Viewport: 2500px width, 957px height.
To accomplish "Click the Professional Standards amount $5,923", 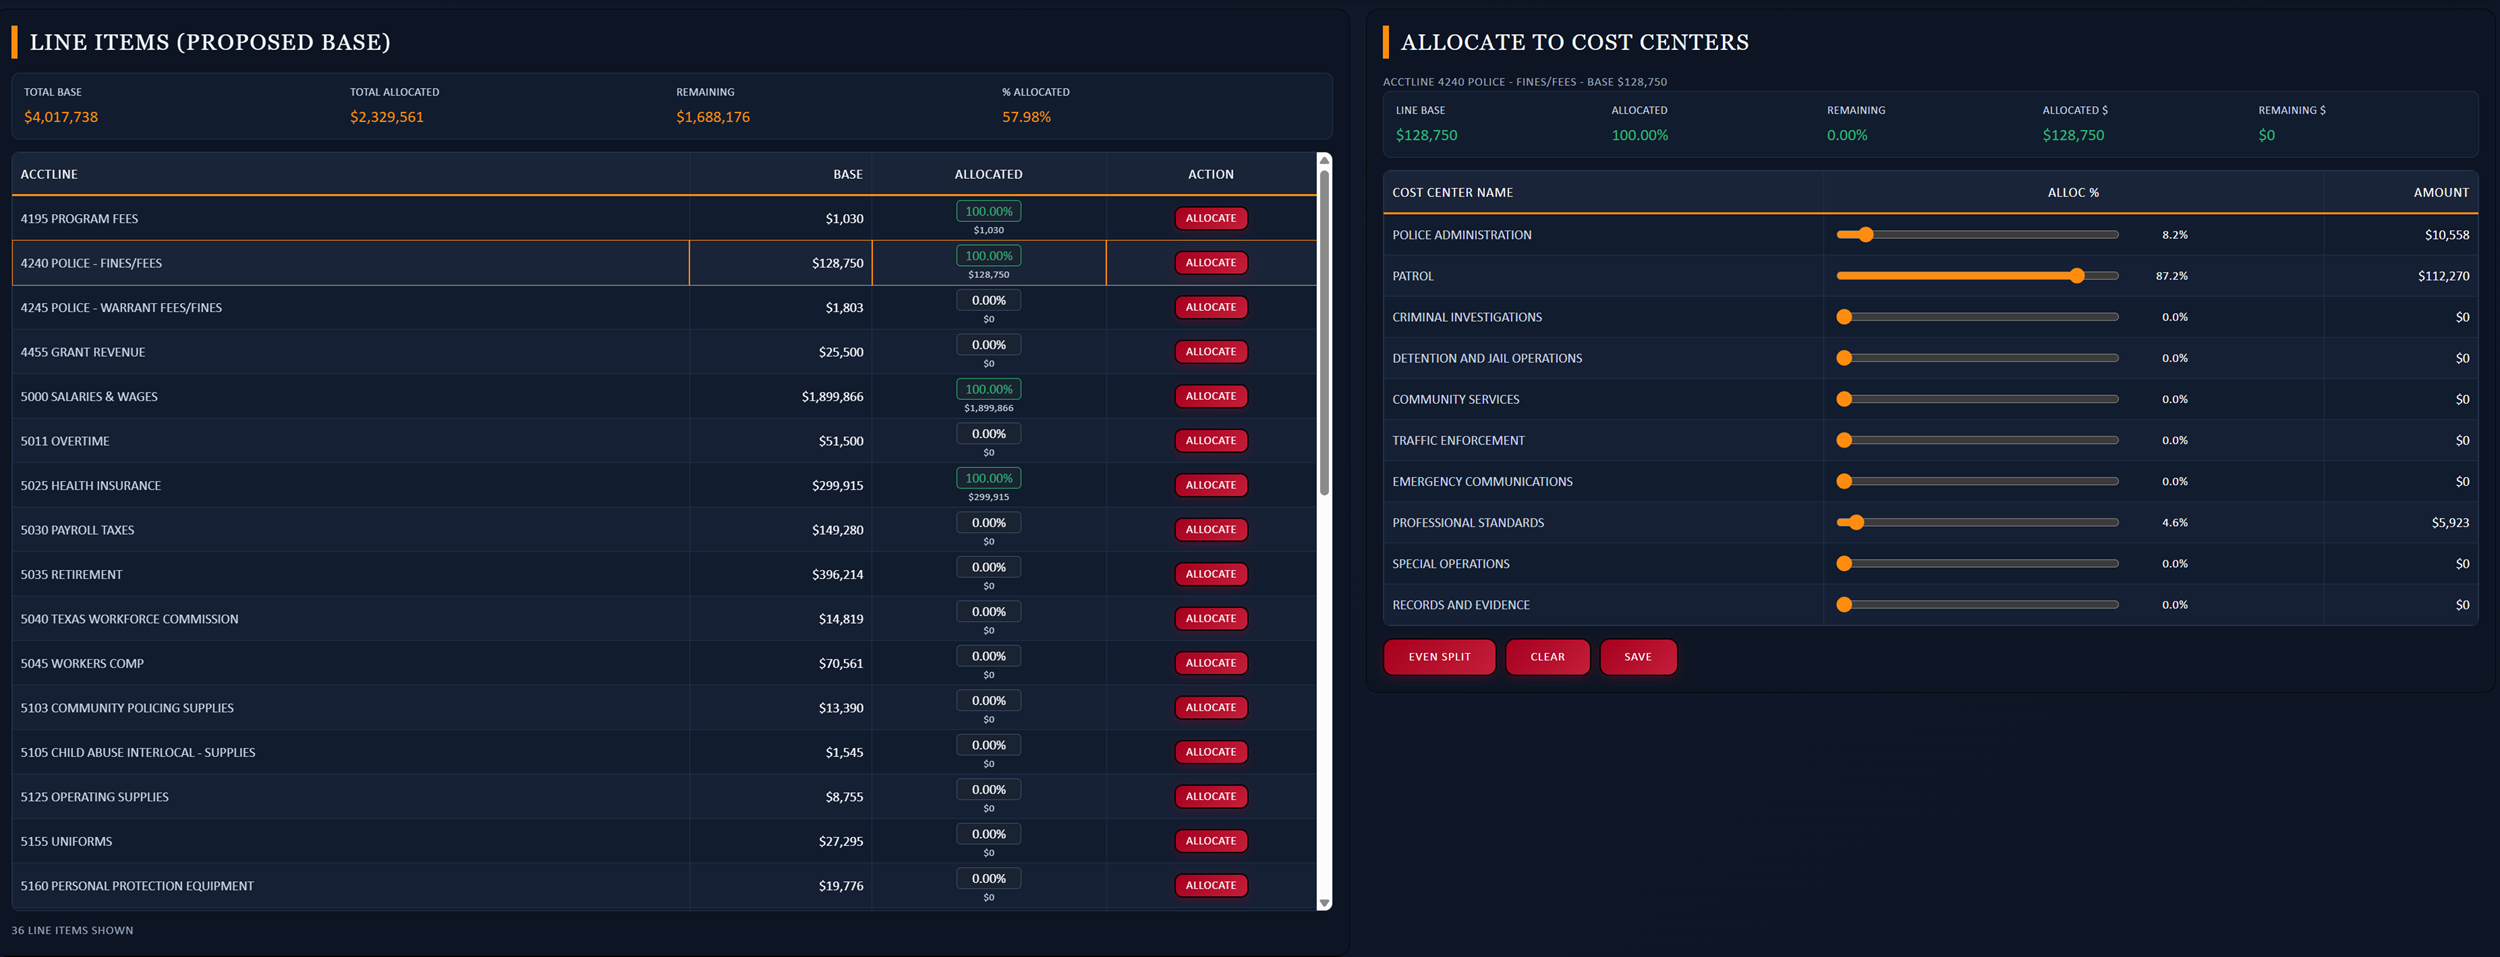I will (x=2450, y=523).
